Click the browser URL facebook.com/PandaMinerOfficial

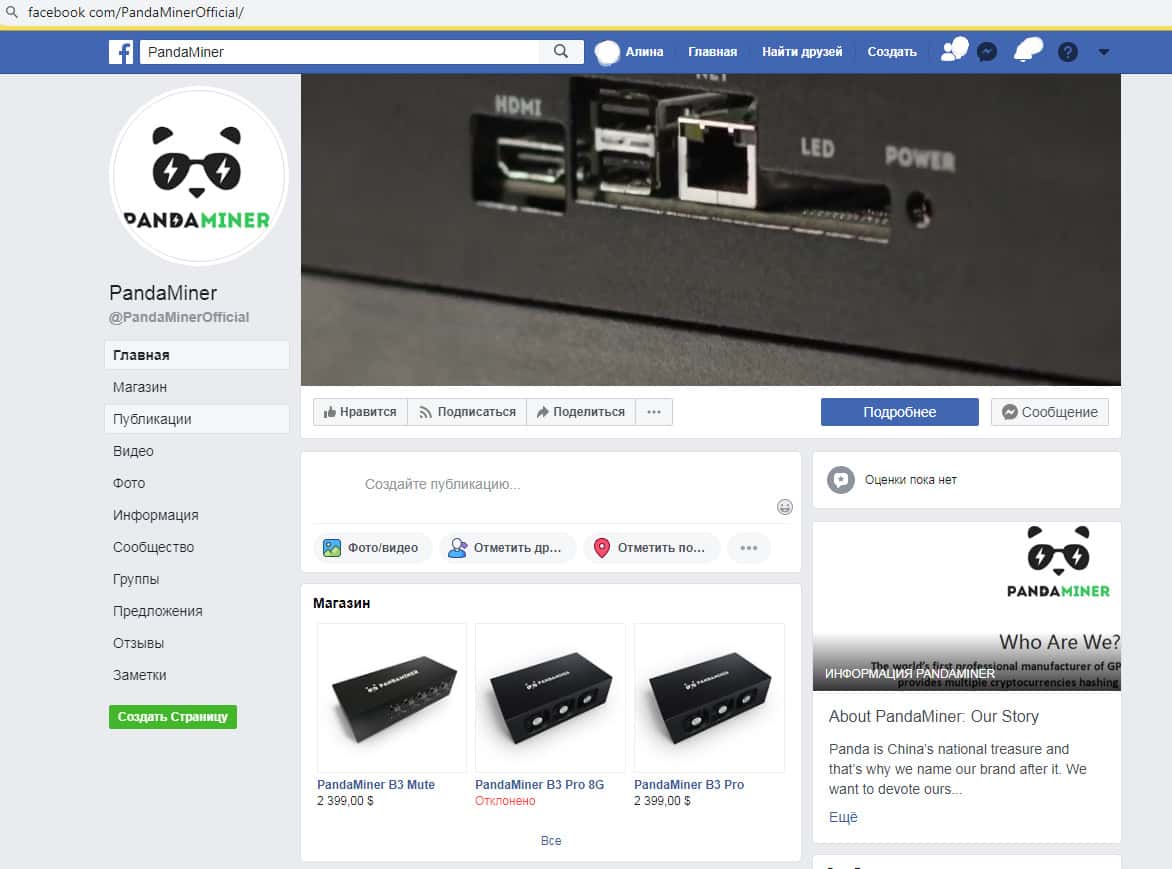pos(136,12)
